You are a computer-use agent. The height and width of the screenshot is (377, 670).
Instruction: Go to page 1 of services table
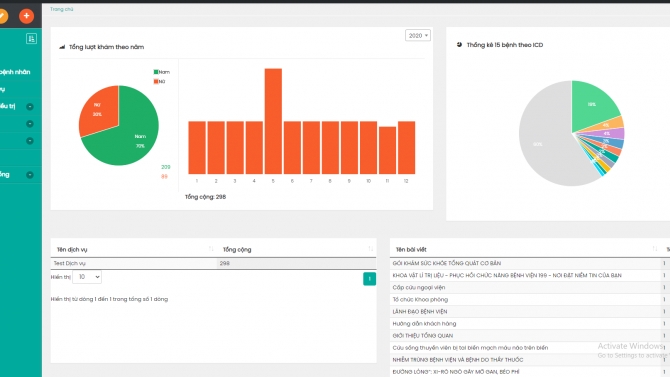pyautogui.click(x=370, y=279)
